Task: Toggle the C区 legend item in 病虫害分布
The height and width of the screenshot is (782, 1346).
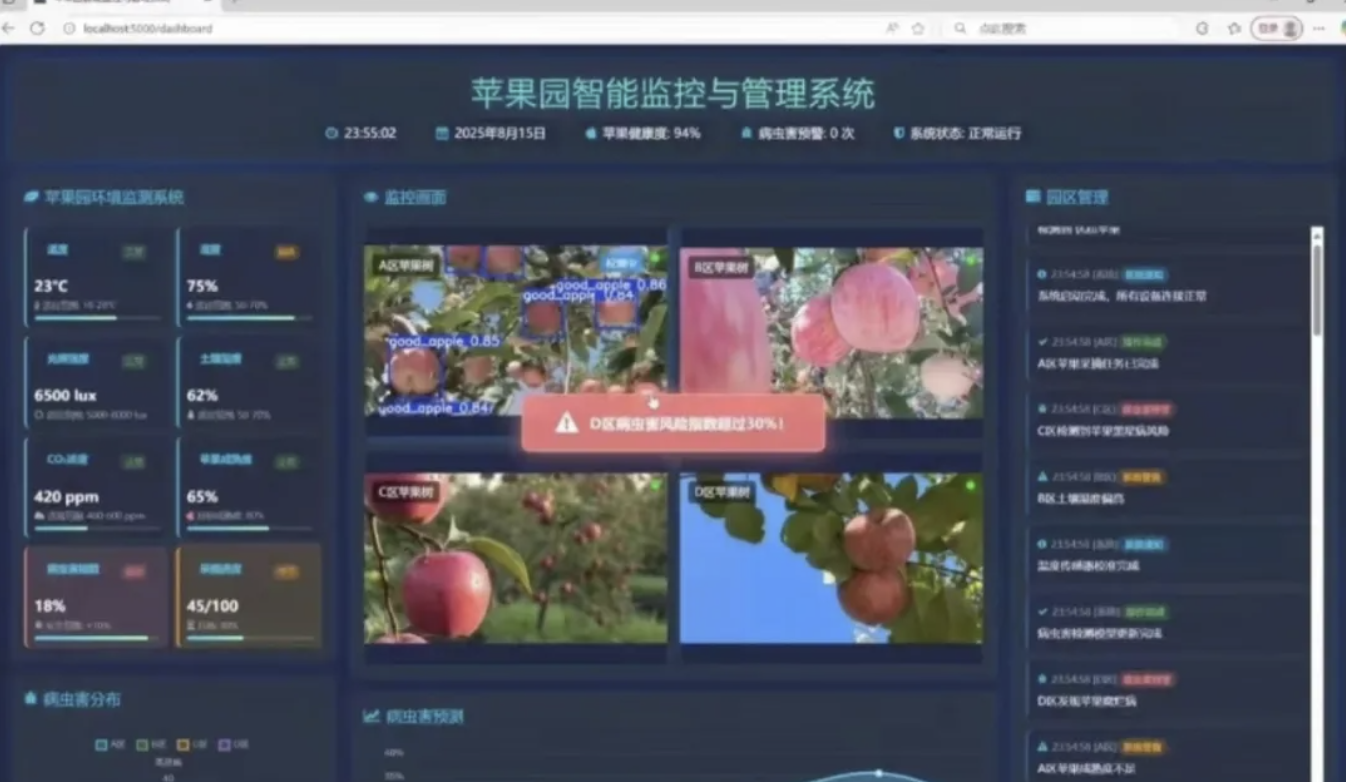Action: (x=190, y=745)
